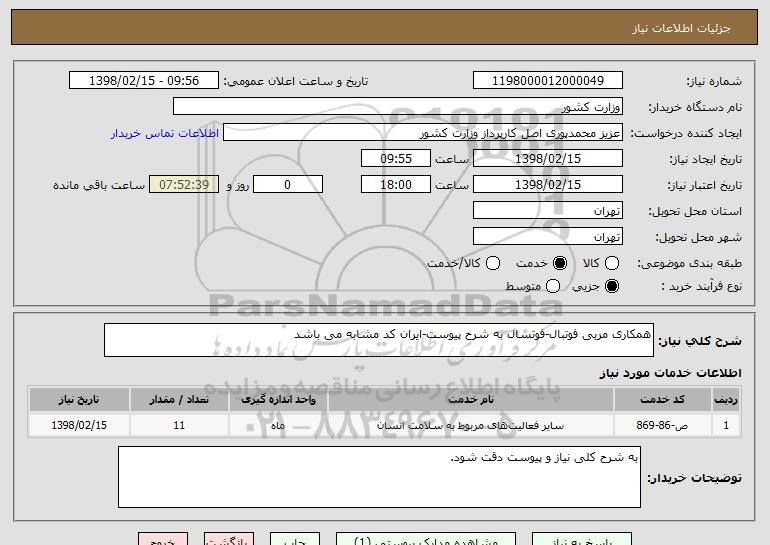The image size is (770, 545).
Task: Click the وزارت کشور buyer name field
Action: [398, 107]
